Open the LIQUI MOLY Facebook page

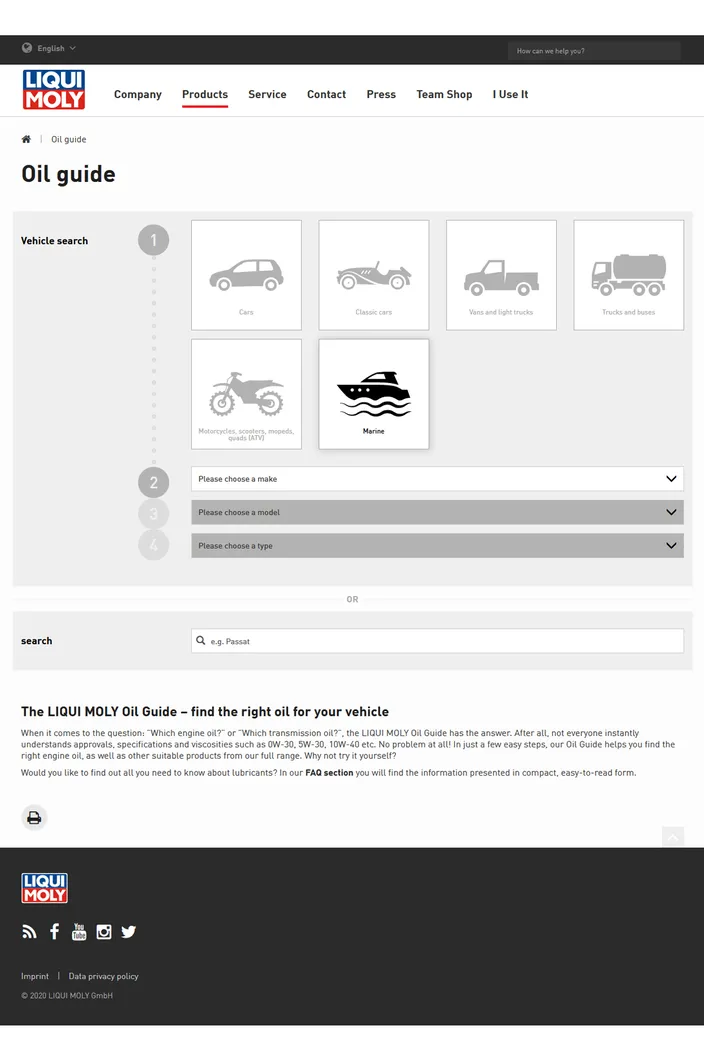coord(55,931)
